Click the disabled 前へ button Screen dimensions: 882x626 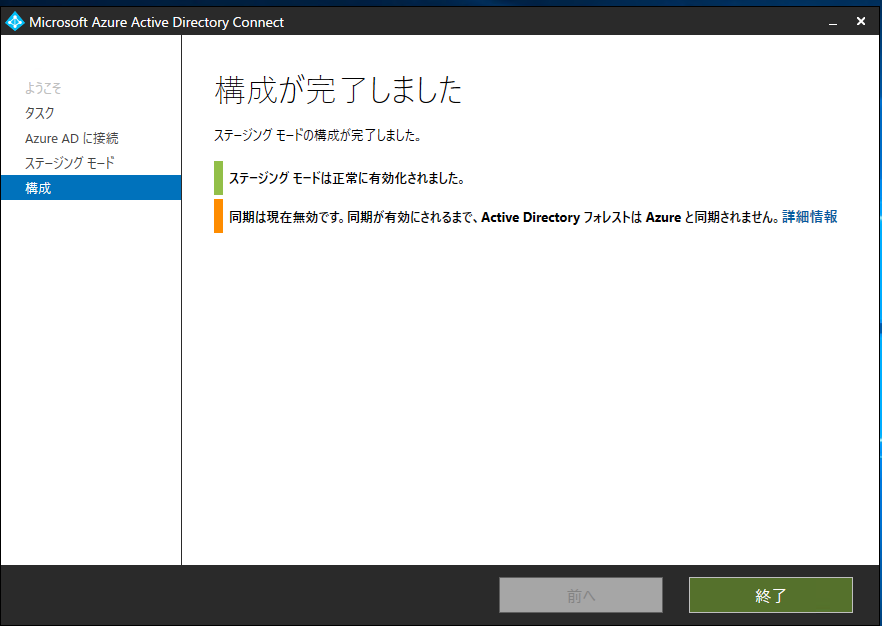point(580,595)
